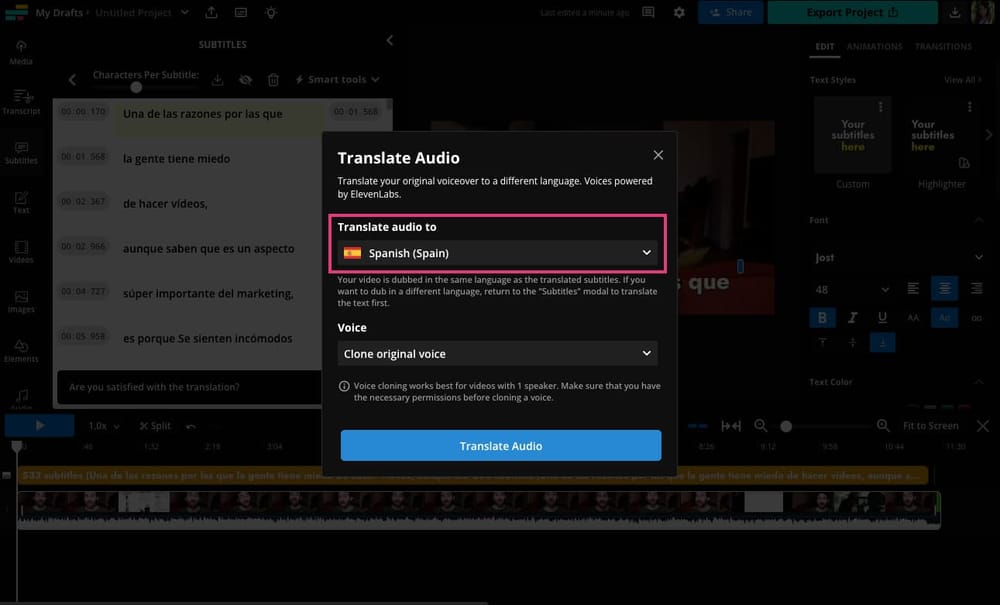Open the Translate audio to language dropdown
Screen dimensions: 1000x605
pyautogui.click(x=497, y=253)
